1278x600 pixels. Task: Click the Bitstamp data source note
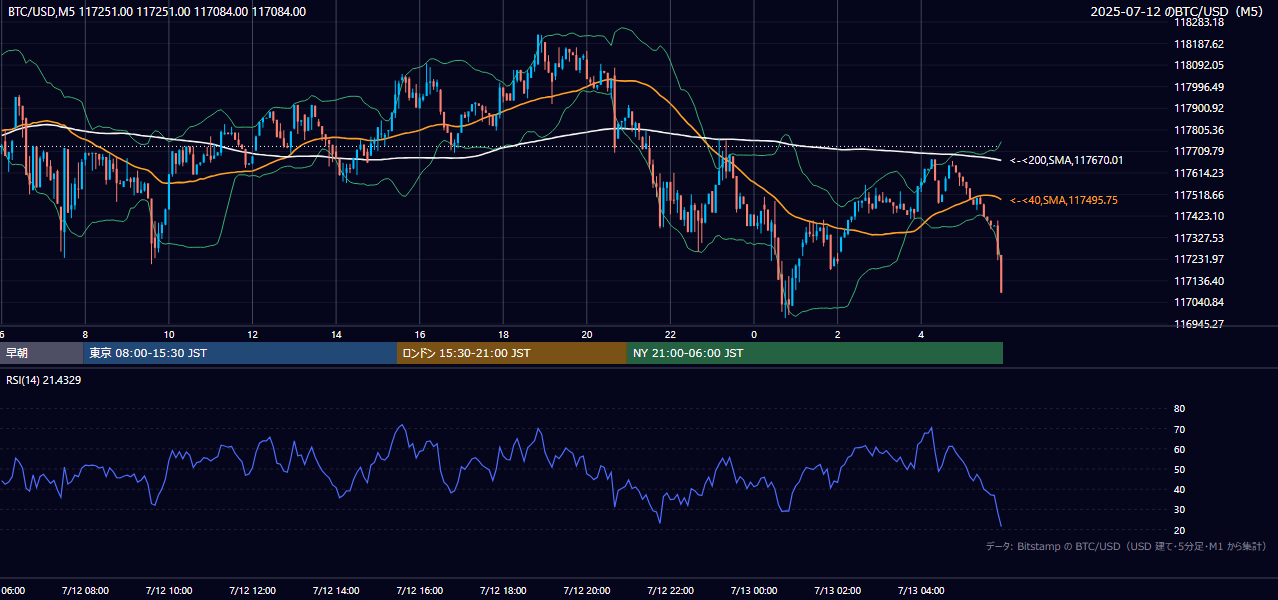click(x=1126, y=547)
